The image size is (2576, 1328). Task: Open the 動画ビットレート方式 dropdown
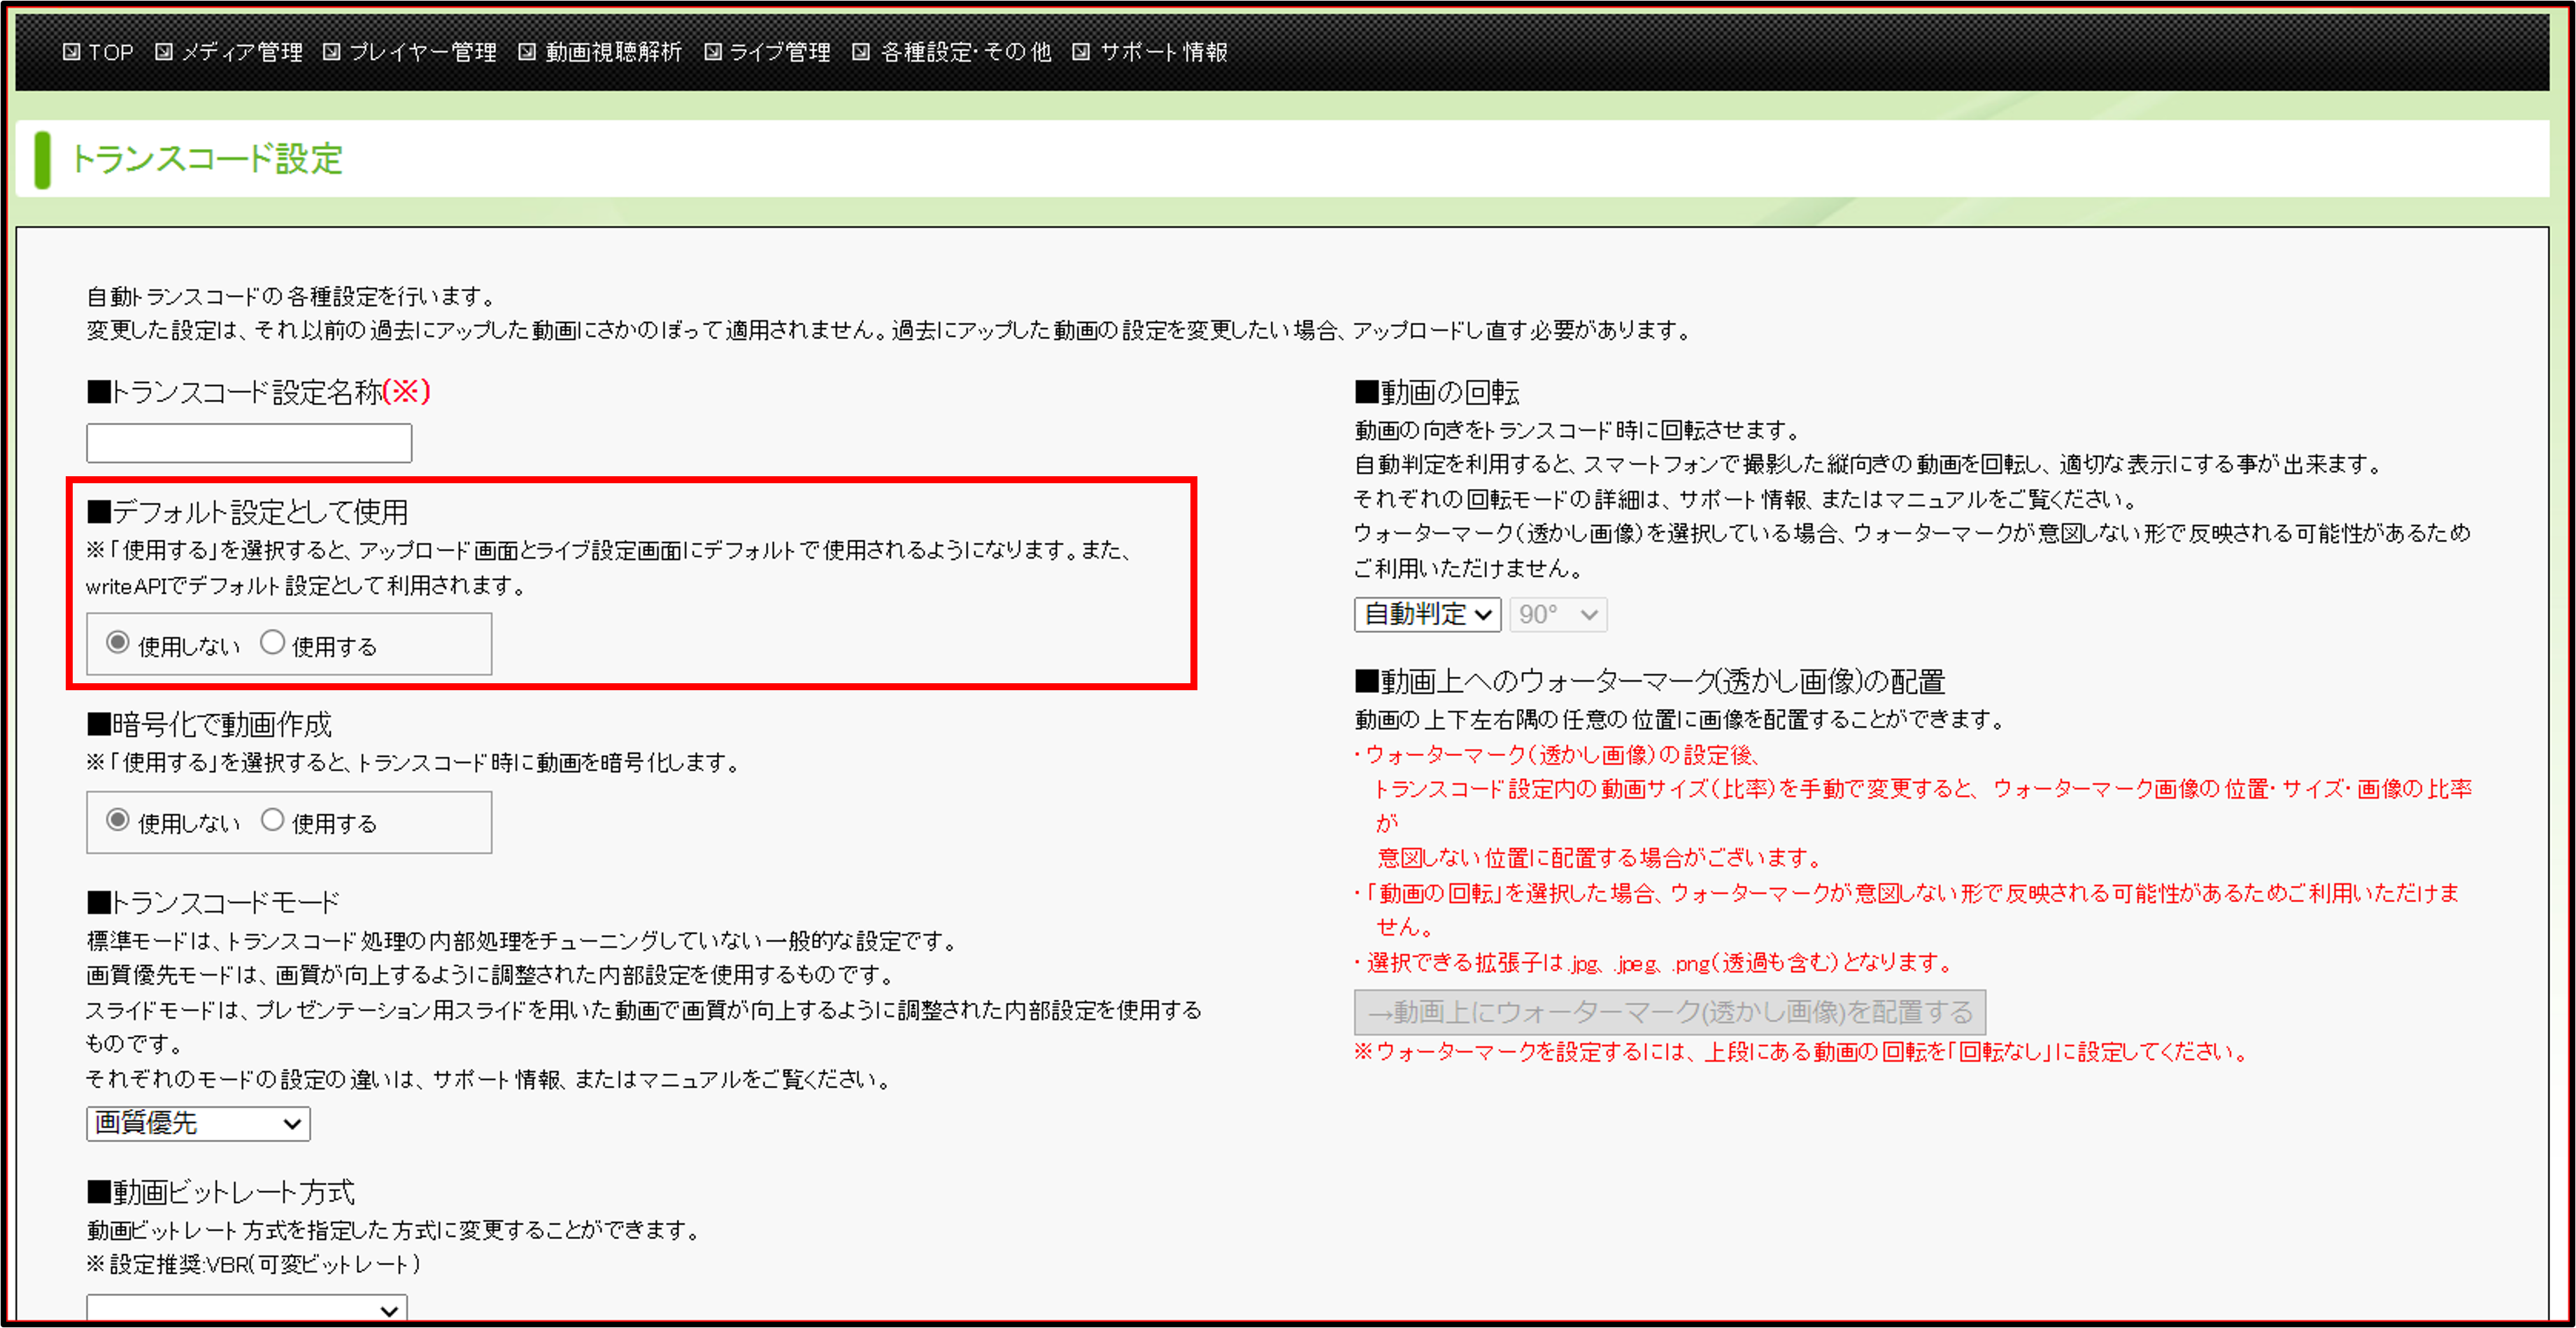click(247, 1309)
